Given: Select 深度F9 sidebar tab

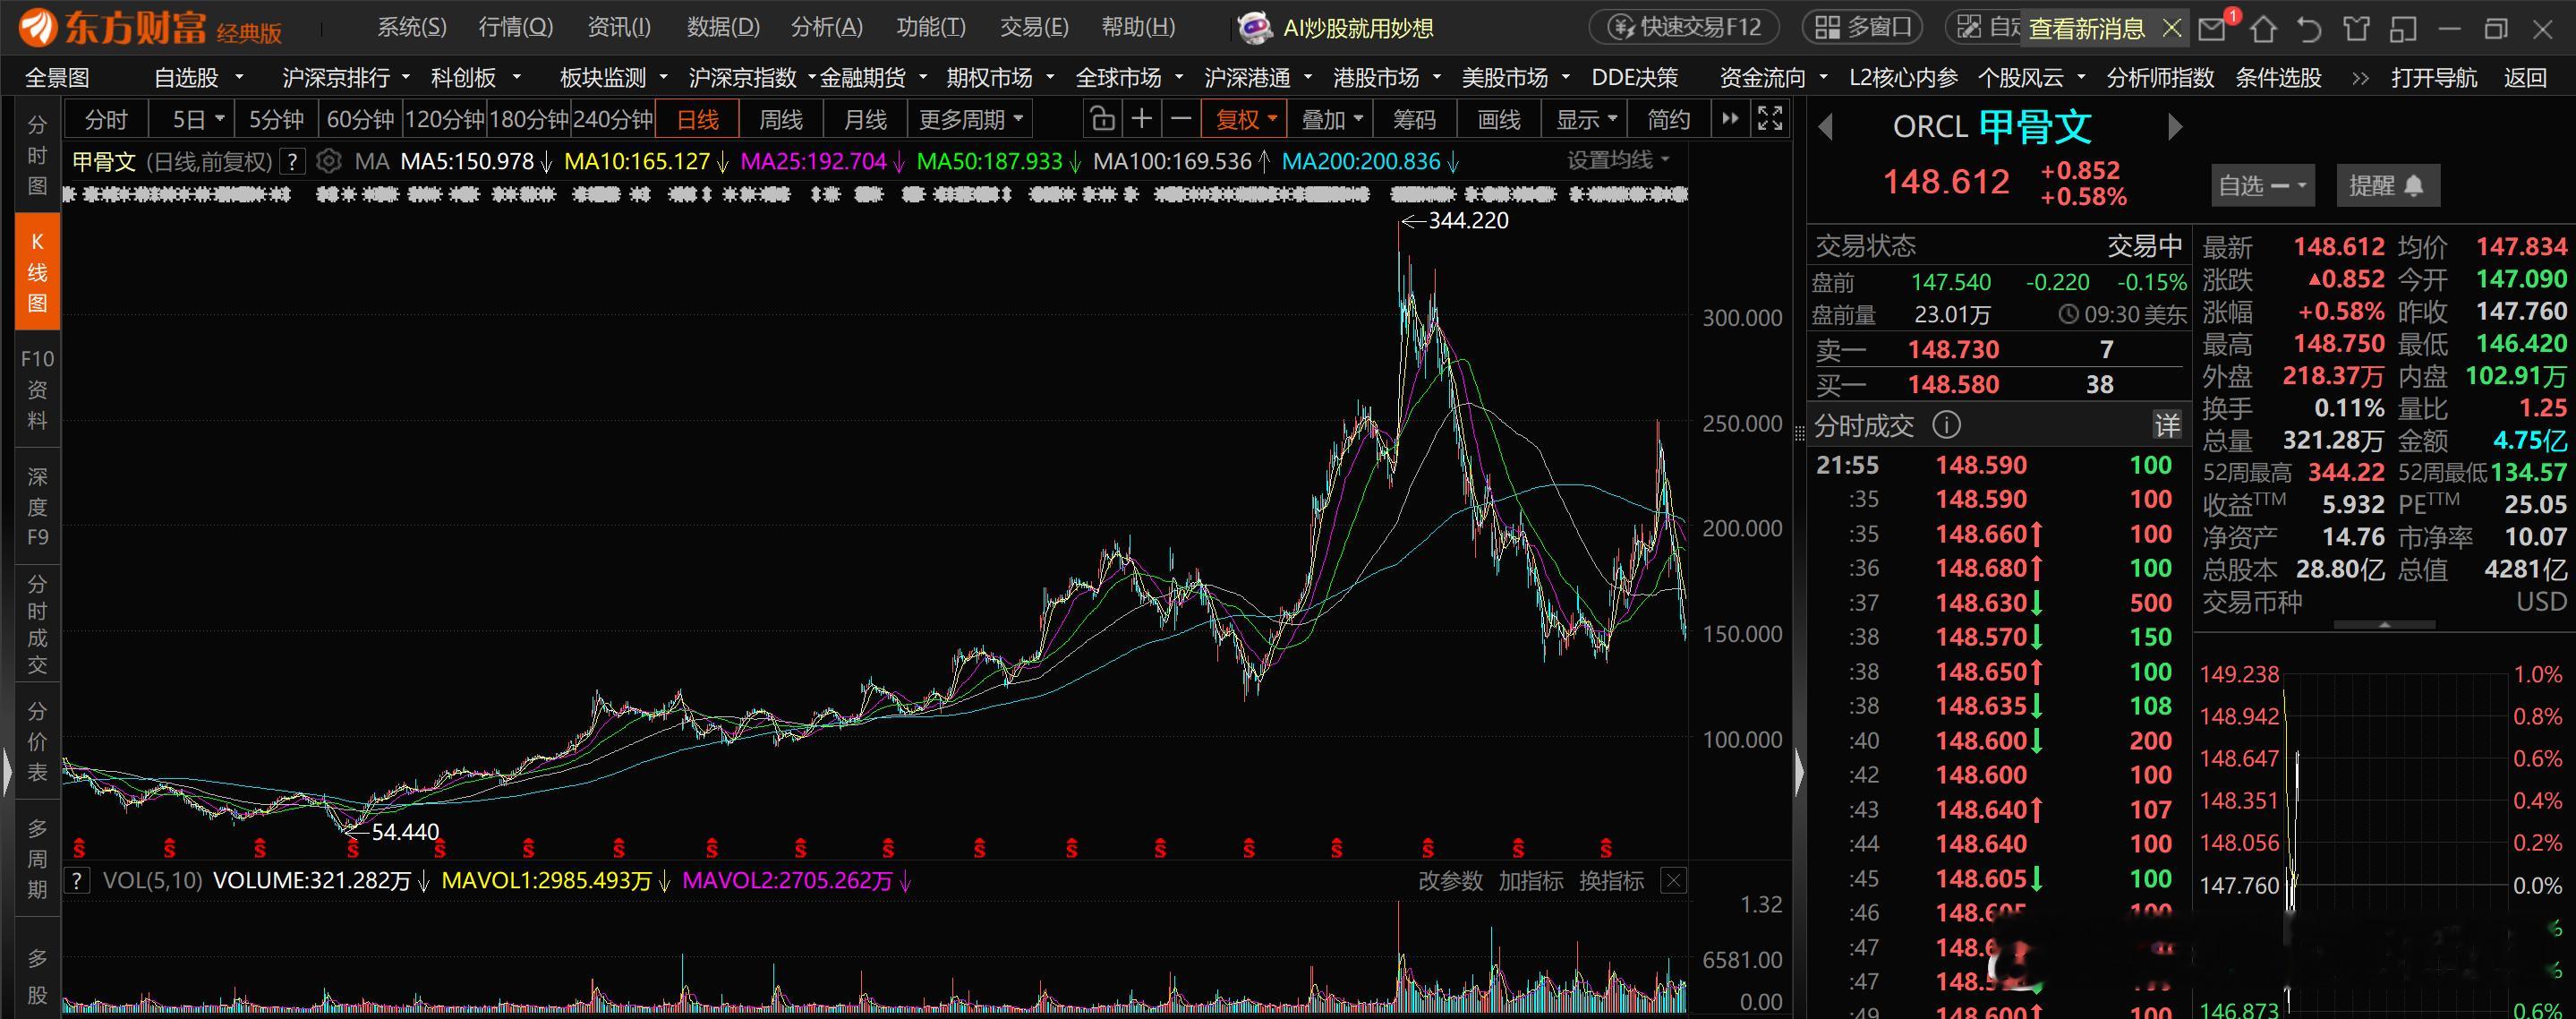Looking at the screenshot, I should point(37,506).
